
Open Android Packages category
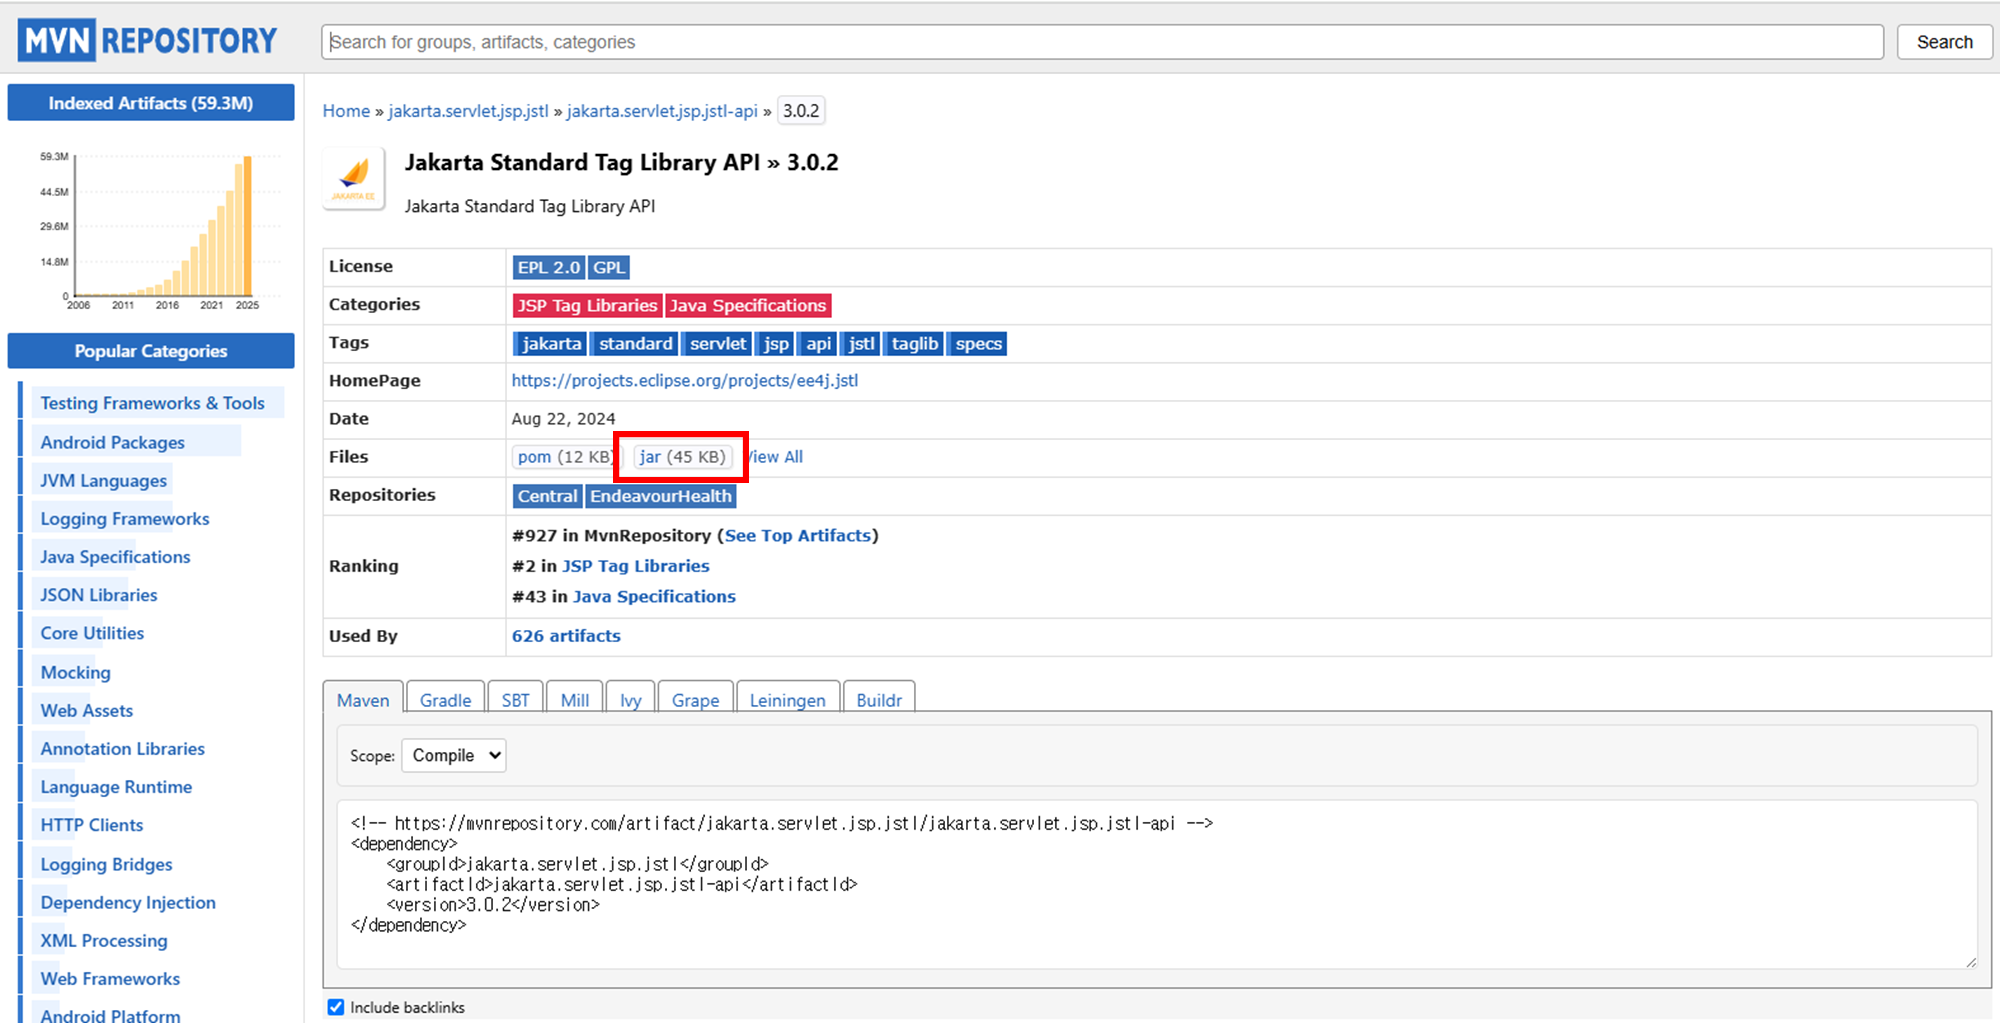click(x=112, y=442)
